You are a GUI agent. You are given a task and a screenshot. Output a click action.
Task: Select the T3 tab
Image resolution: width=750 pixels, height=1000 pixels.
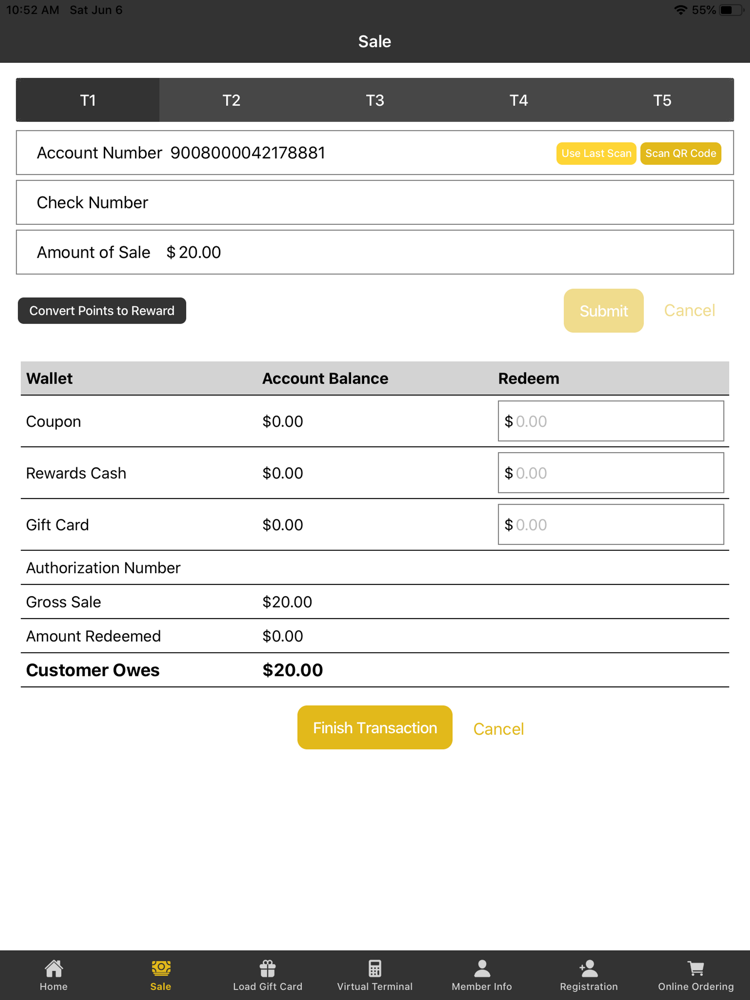tap(375, 100)
